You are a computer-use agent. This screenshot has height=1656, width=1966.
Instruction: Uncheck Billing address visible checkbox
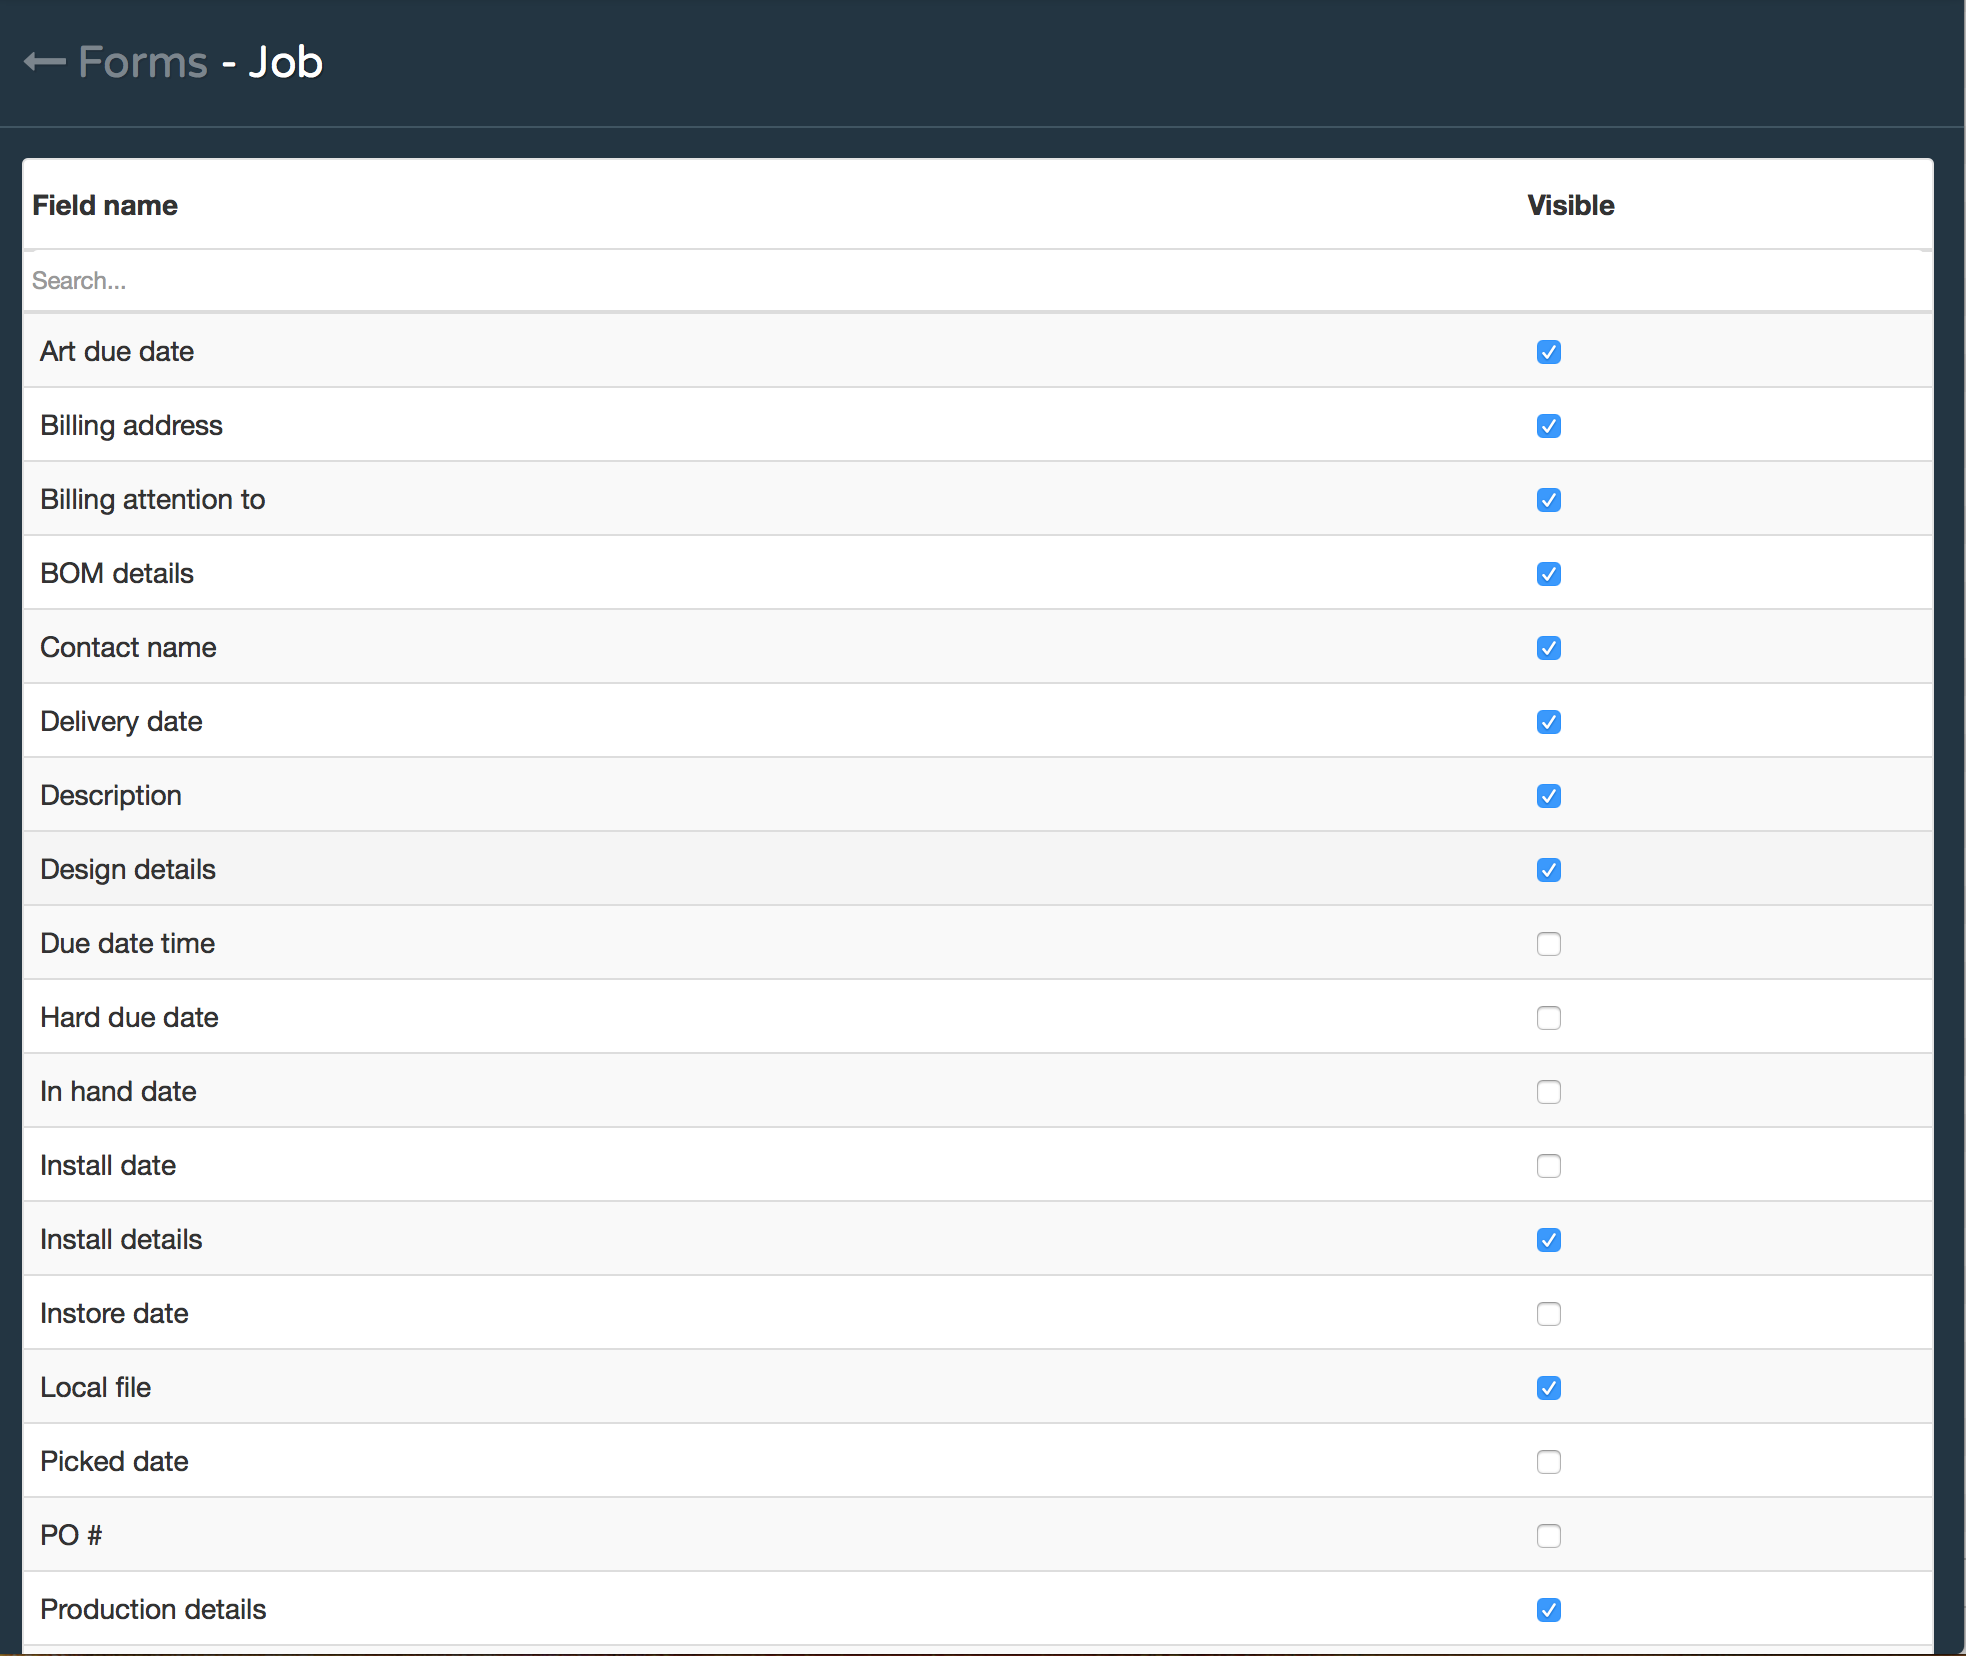1548,426
